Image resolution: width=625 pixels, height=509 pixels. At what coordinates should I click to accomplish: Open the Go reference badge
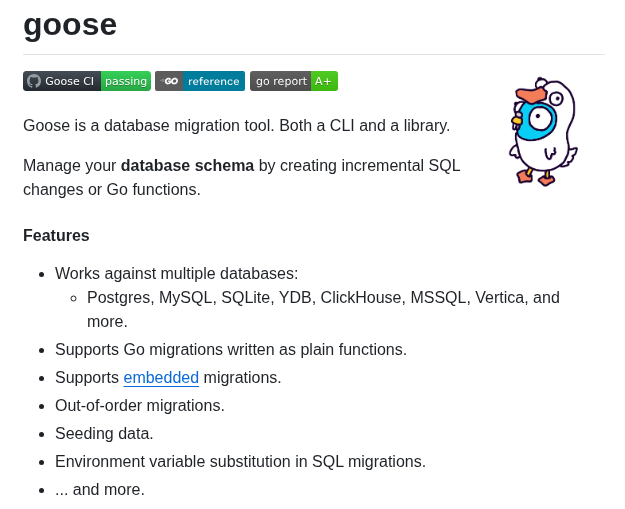[x=200, y=81]
